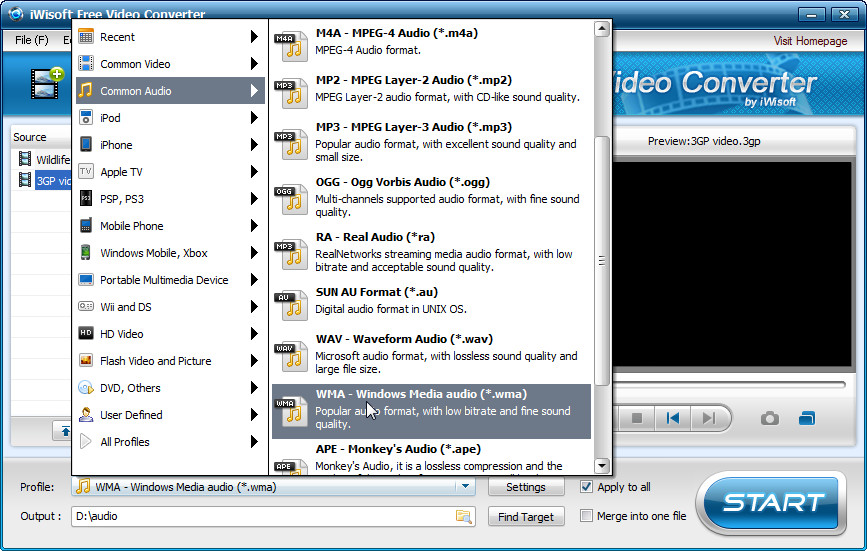Click the film icon beside 3GP video file

(x=25, y=180)
